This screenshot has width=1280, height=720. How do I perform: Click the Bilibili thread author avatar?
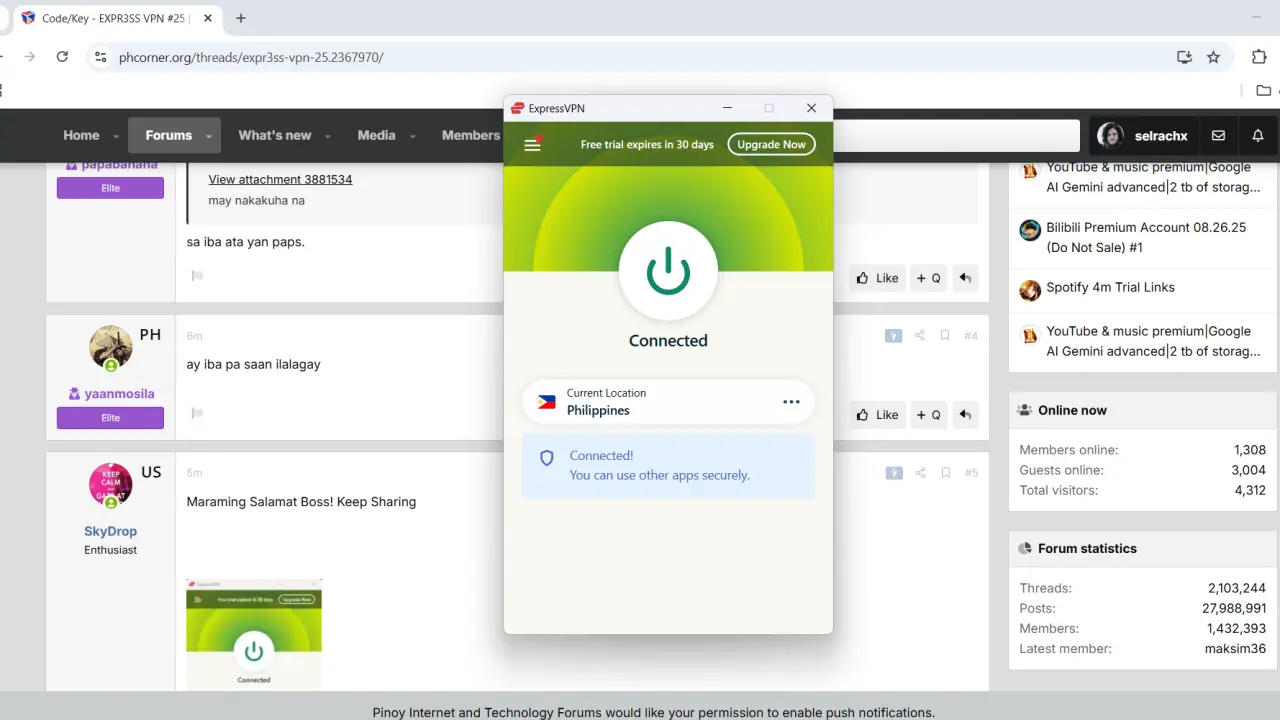pyautogui.click(x=1030, y=231)
